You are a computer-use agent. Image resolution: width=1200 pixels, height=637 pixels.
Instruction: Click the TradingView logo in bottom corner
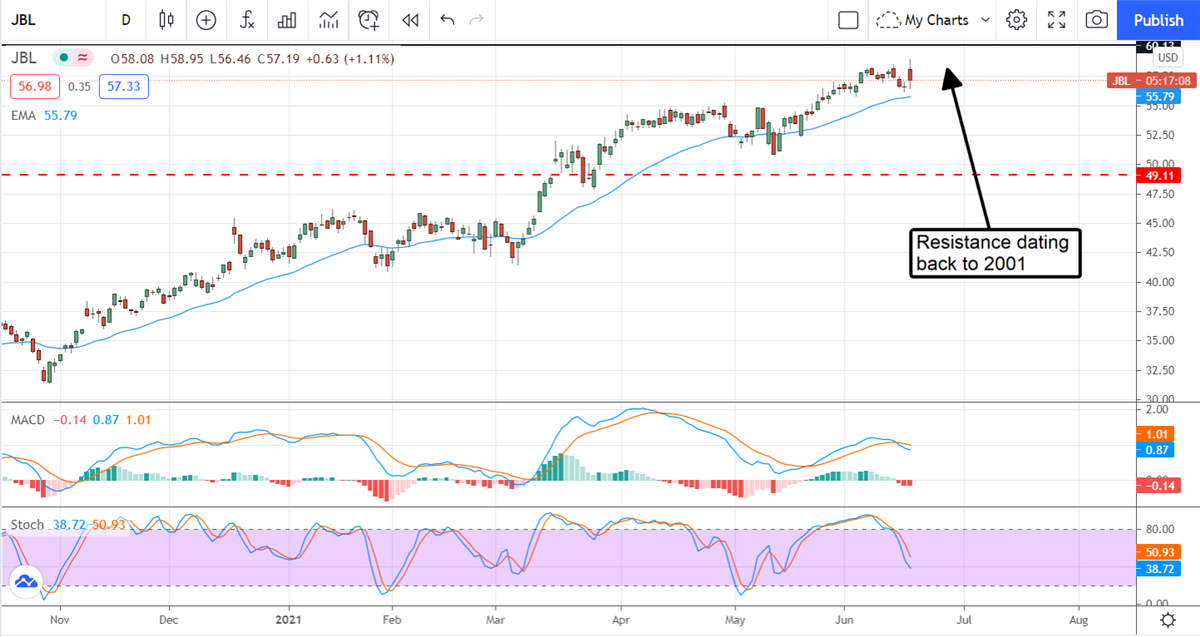(x=24, y=581)
